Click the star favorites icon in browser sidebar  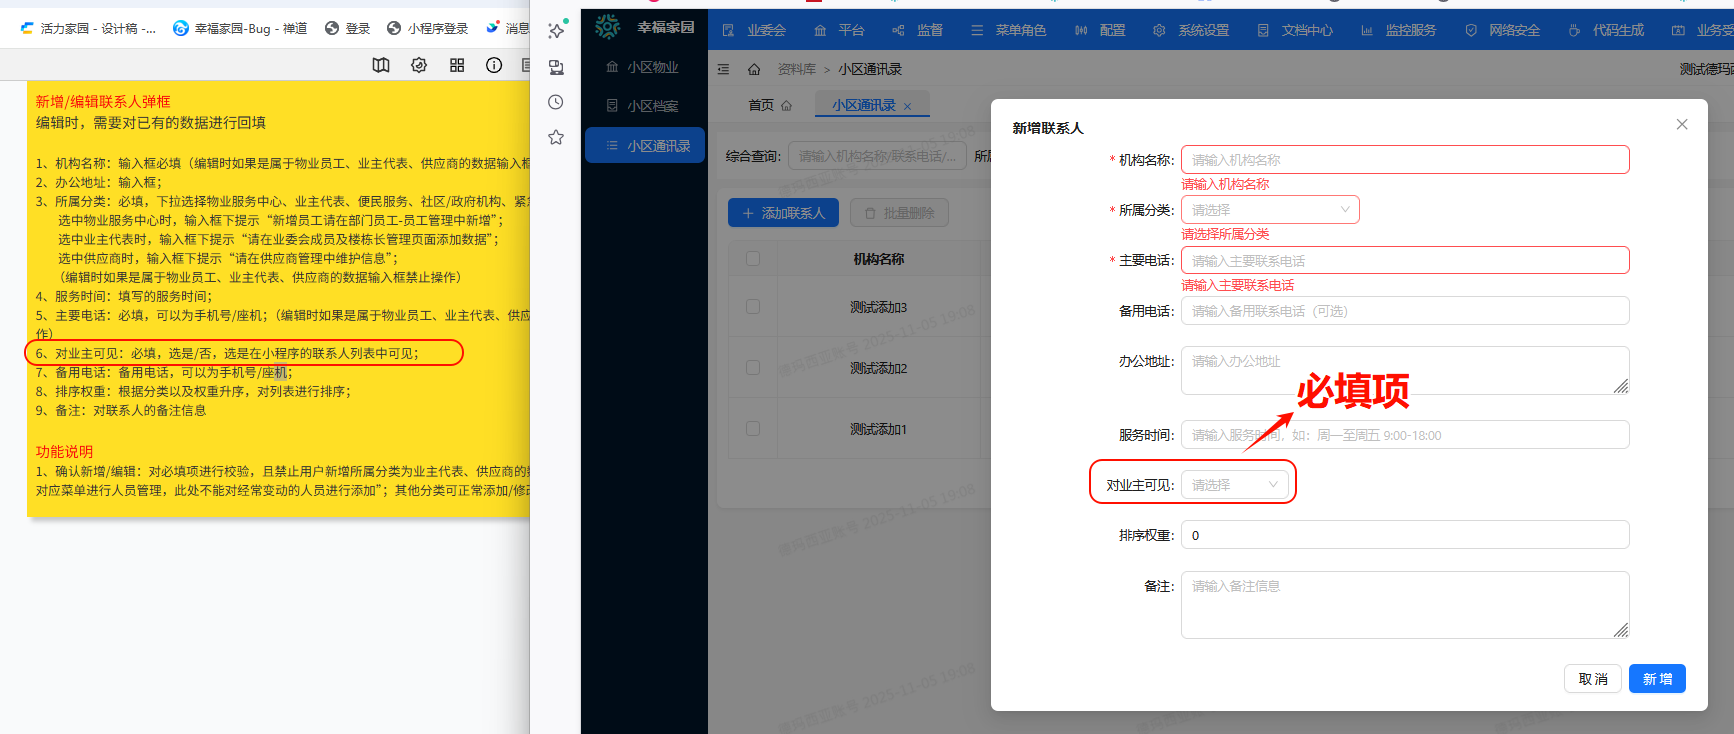[x=556, y=137]
